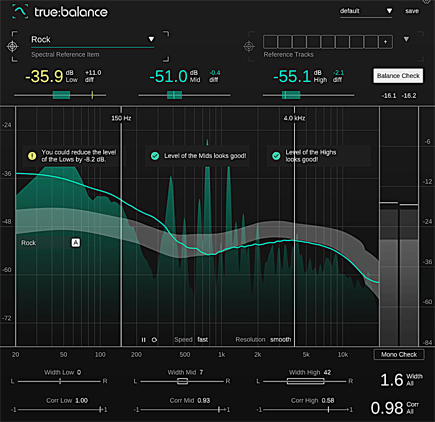Image resolution: width=435 pixels, height=422 pixels.
Task: Click the -0.4 diff Mid readout
Action: 215,76
